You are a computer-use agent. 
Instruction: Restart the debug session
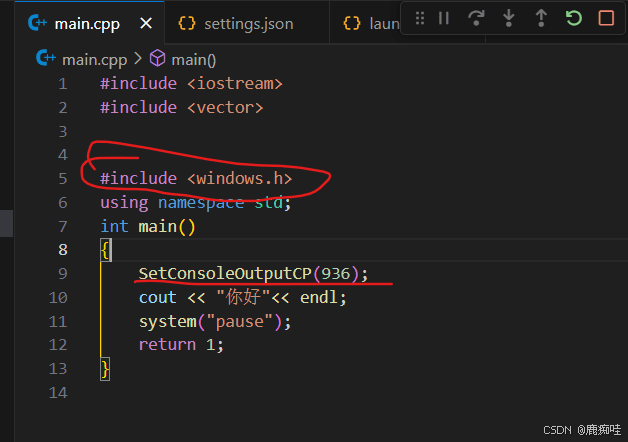tap(574, 18)
